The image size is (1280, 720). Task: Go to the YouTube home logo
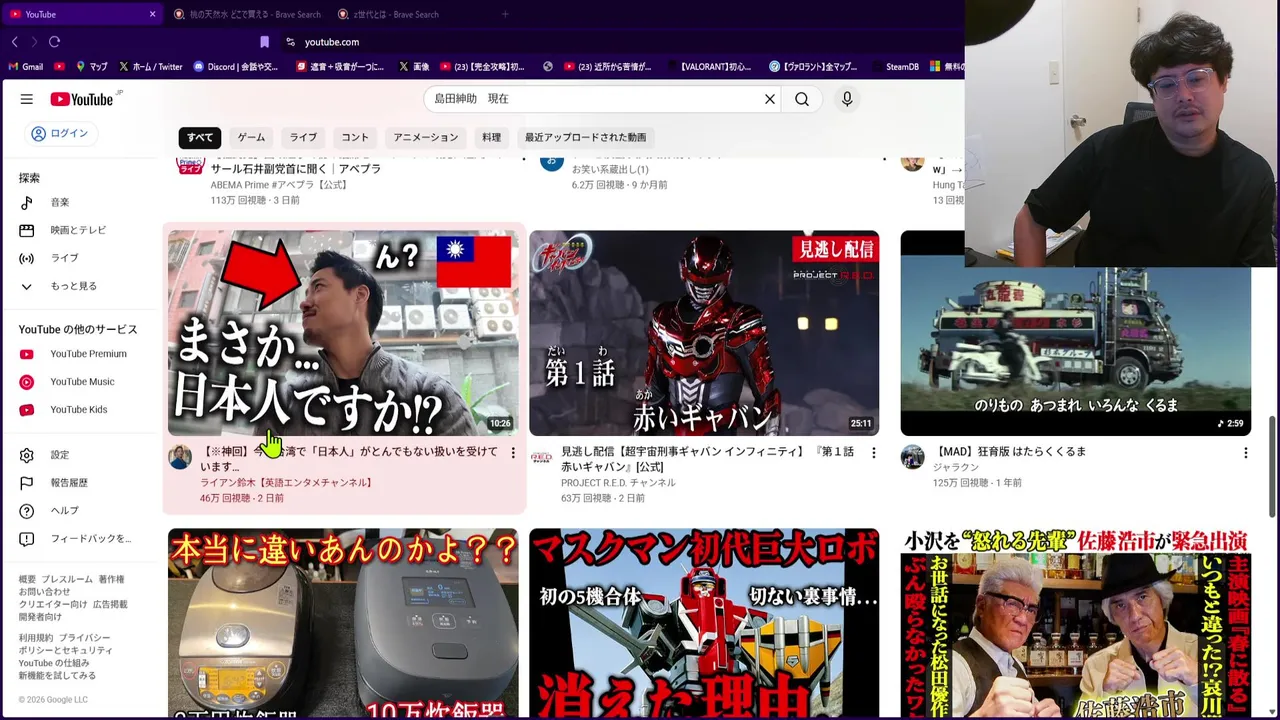(82, 99)
